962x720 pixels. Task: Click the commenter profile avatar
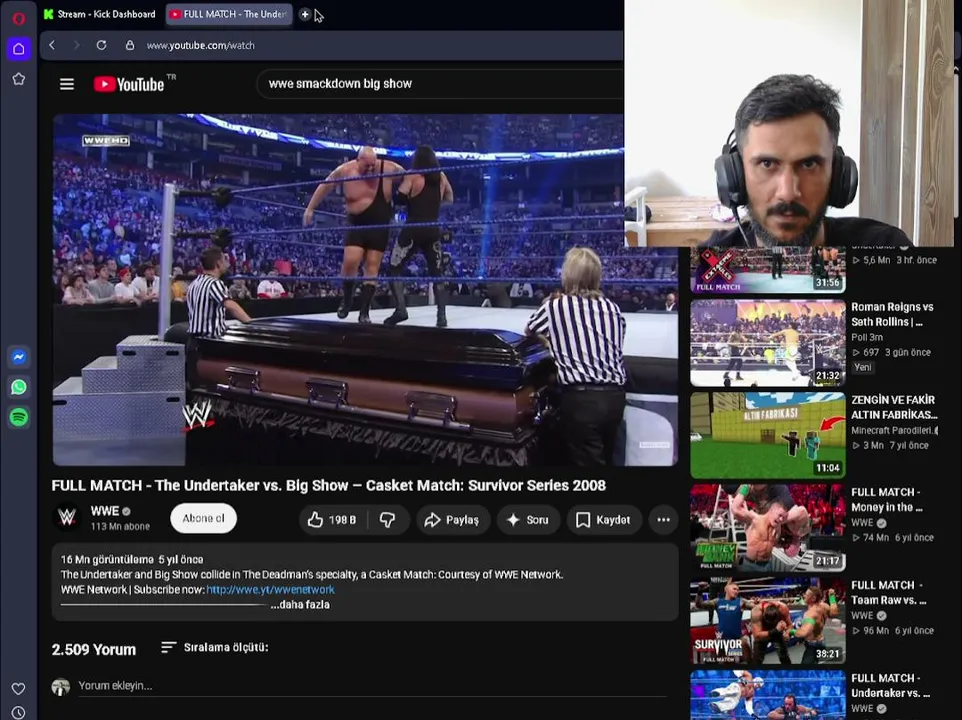(61, 686)
